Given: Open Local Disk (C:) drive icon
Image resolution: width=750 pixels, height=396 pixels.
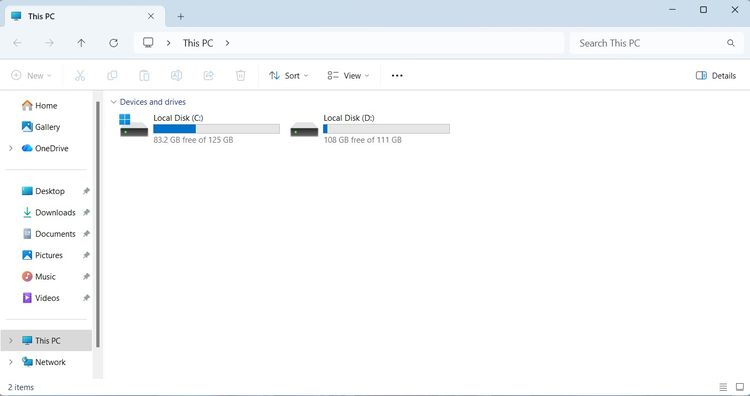Looking at the screenshot, I should click(x=133, y=125).
